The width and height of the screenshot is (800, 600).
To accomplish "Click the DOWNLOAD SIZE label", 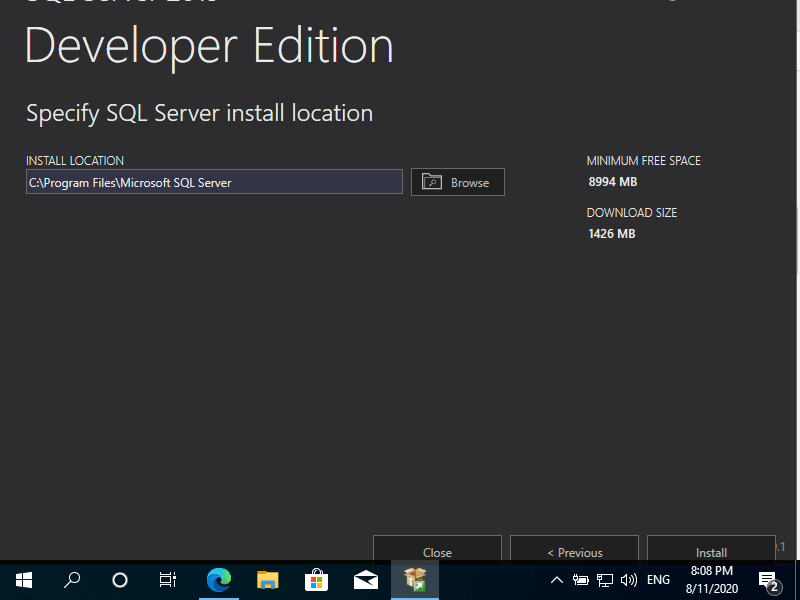I will pos(632,213).
